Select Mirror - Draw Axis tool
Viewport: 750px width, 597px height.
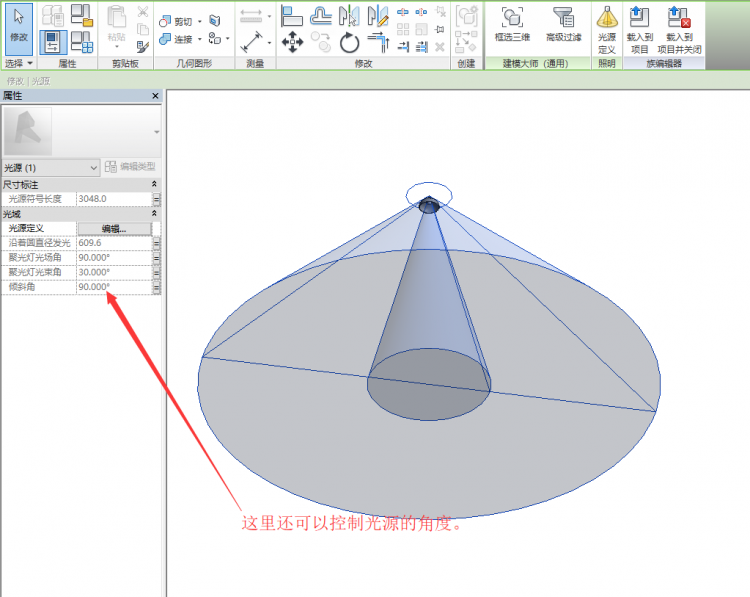click(x=378, y=16)
